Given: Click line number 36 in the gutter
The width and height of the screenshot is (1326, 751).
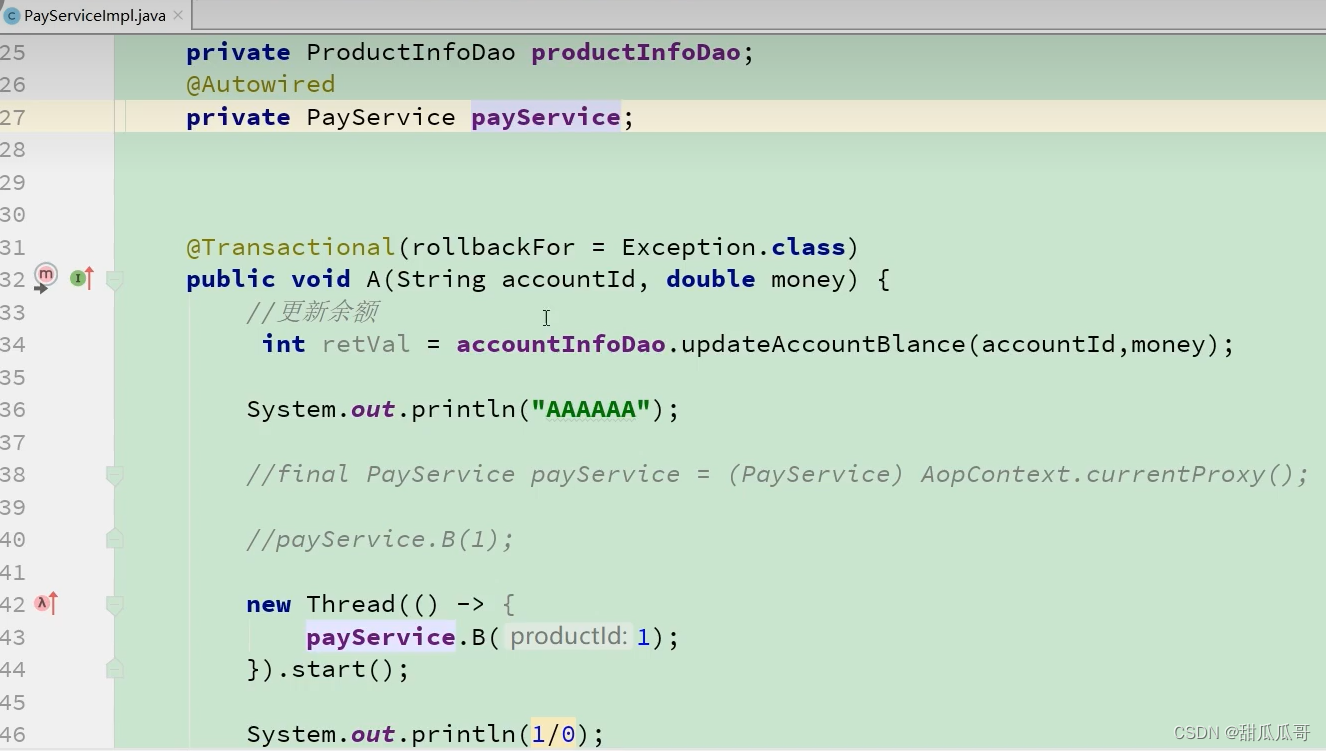Looking at the screenshot, I should point(13,409).
